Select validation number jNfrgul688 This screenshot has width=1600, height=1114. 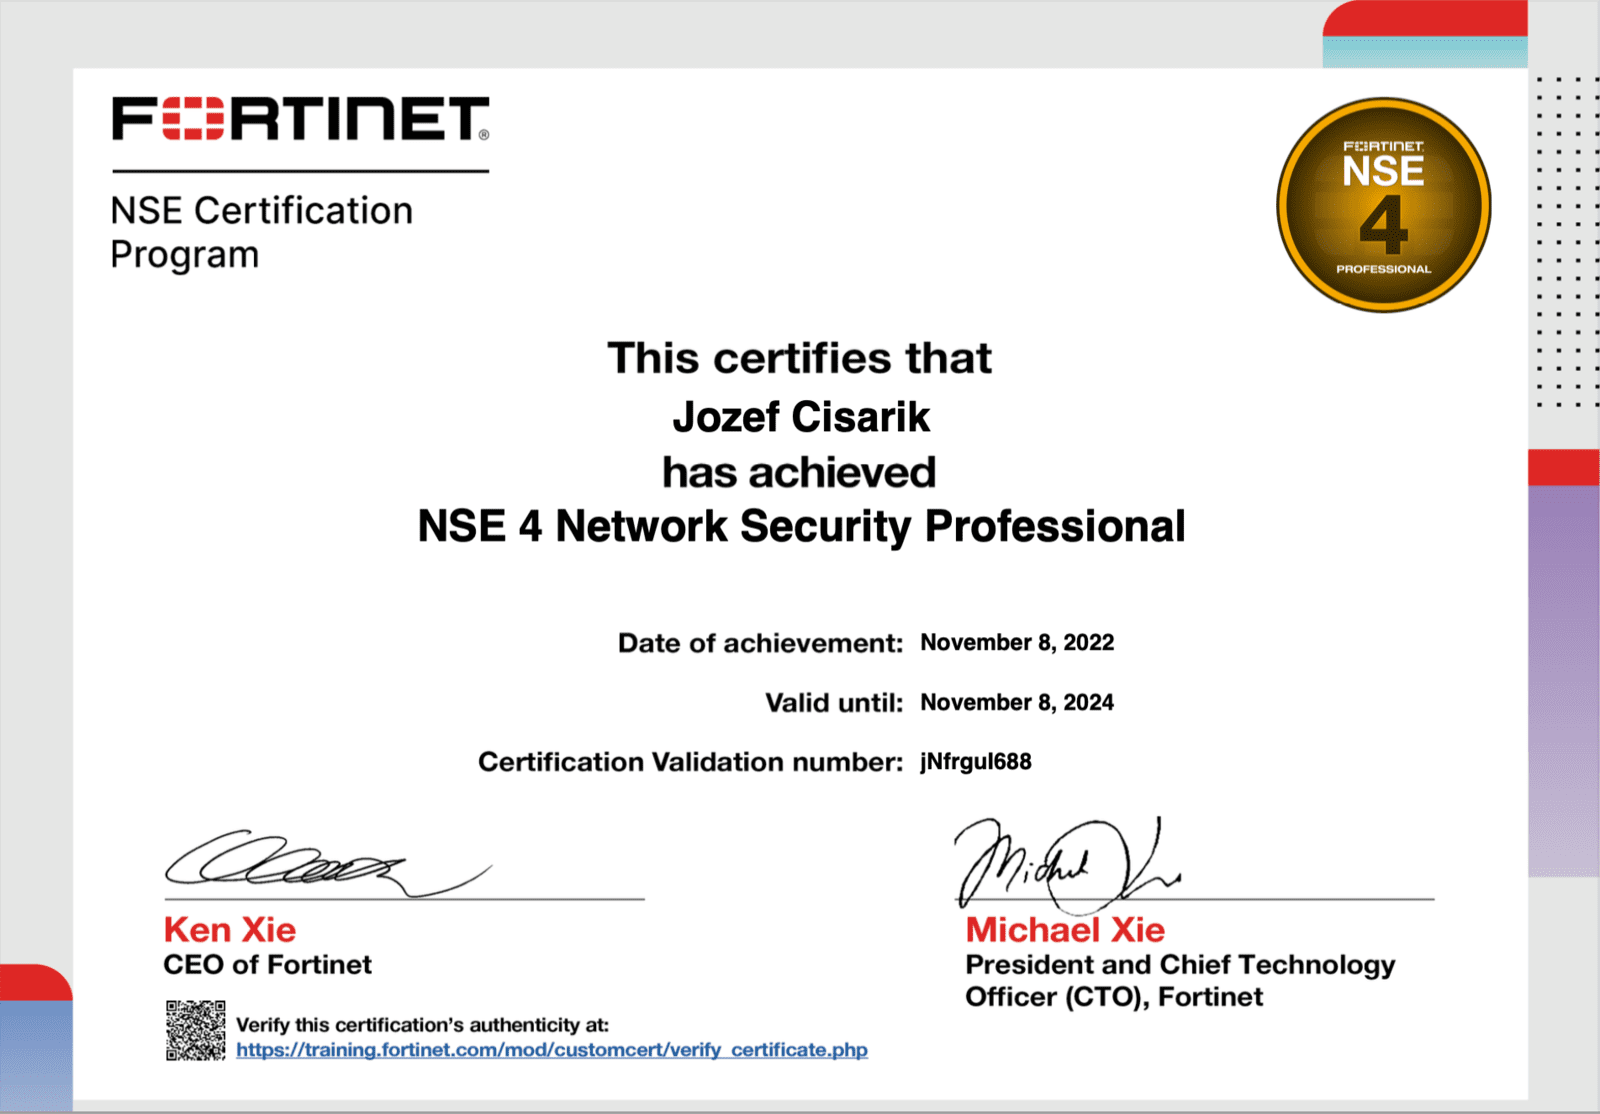(976, 762)
